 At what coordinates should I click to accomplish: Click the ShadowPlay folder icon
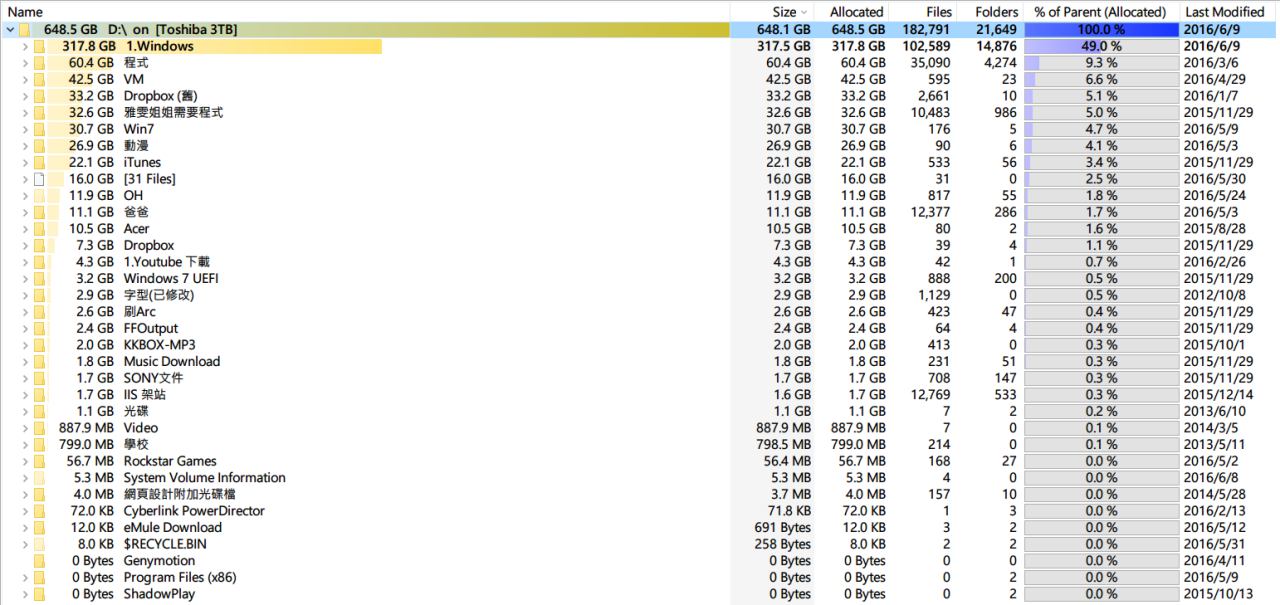click(38, 593)
